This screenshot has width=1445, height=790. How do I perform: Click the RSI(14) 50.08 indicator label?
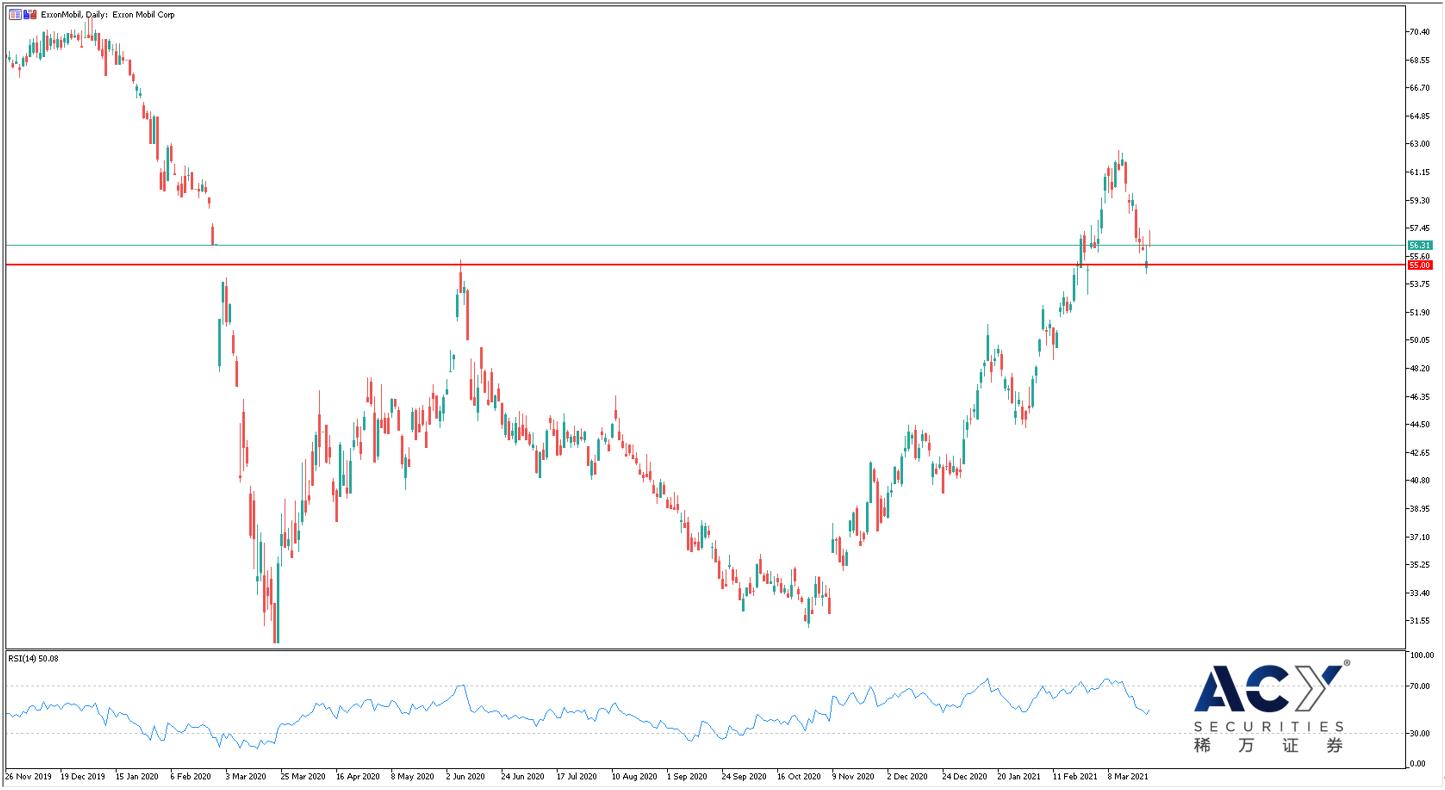34,658
